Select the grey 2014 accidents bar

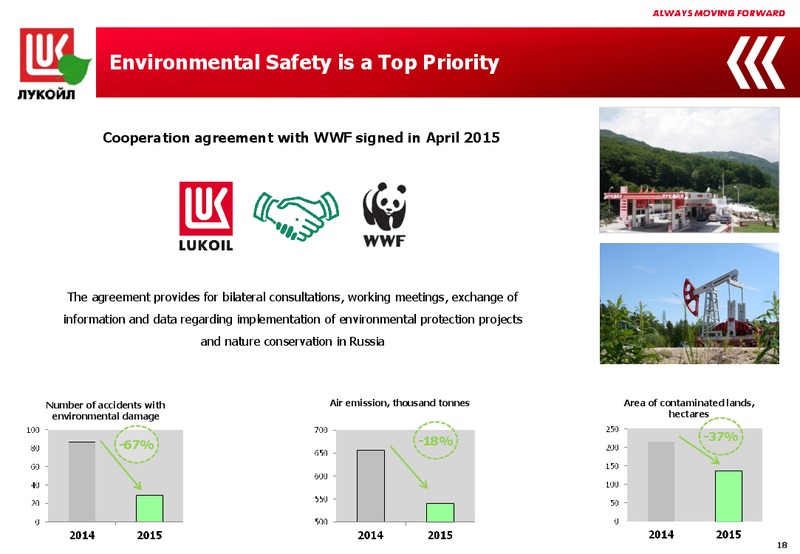pos(82,481)
